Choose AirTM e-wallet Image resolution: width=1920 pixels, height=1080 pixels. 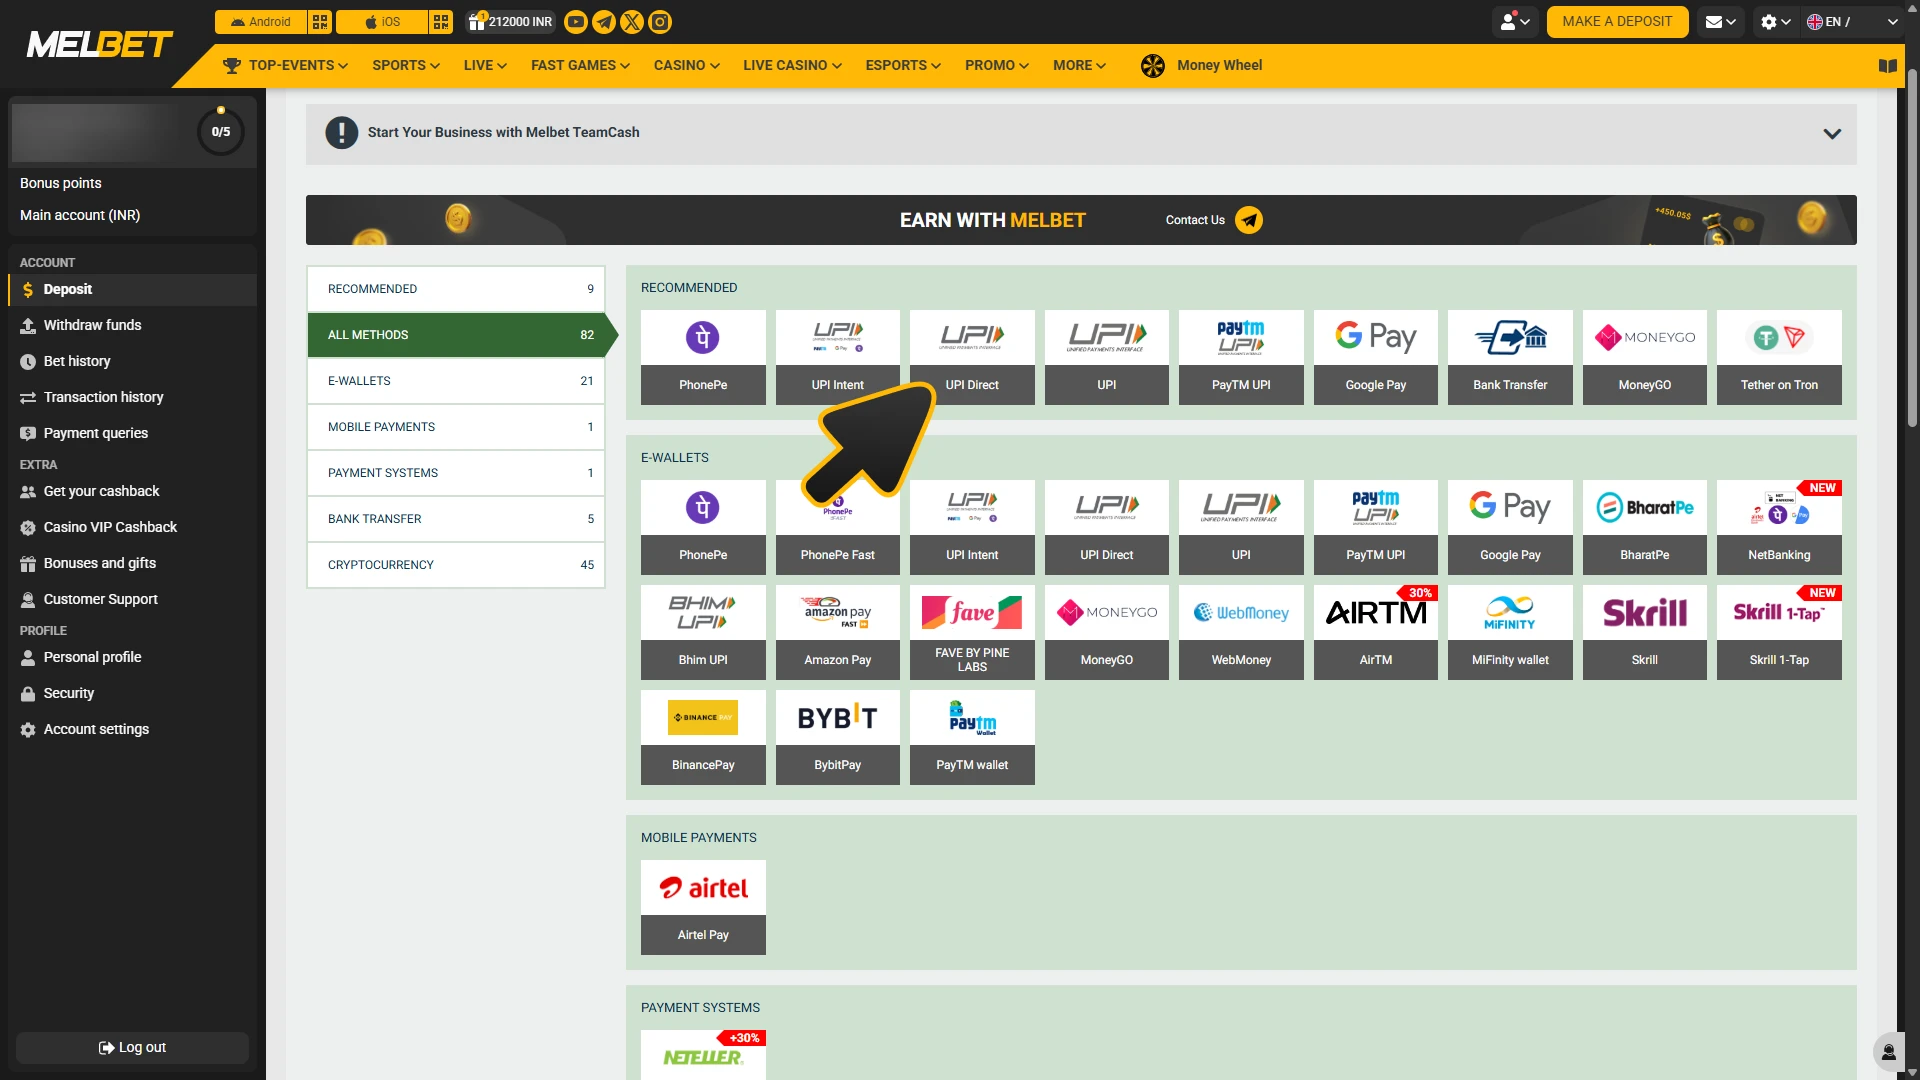point(1376,632)
